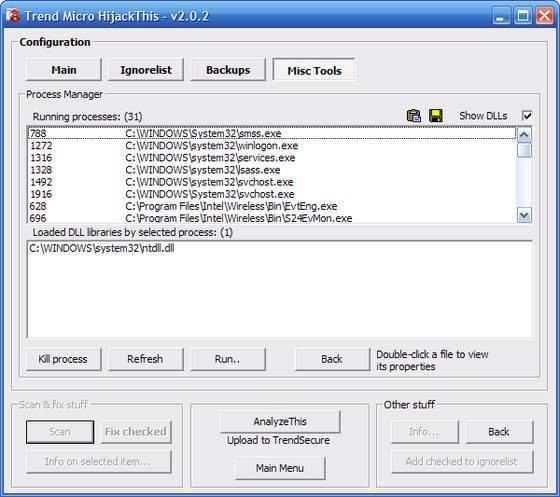Copy process list to clipboard icon
The height and width of the screenshot is (497, 560).
pyautogui.click(x=414, y=116)
